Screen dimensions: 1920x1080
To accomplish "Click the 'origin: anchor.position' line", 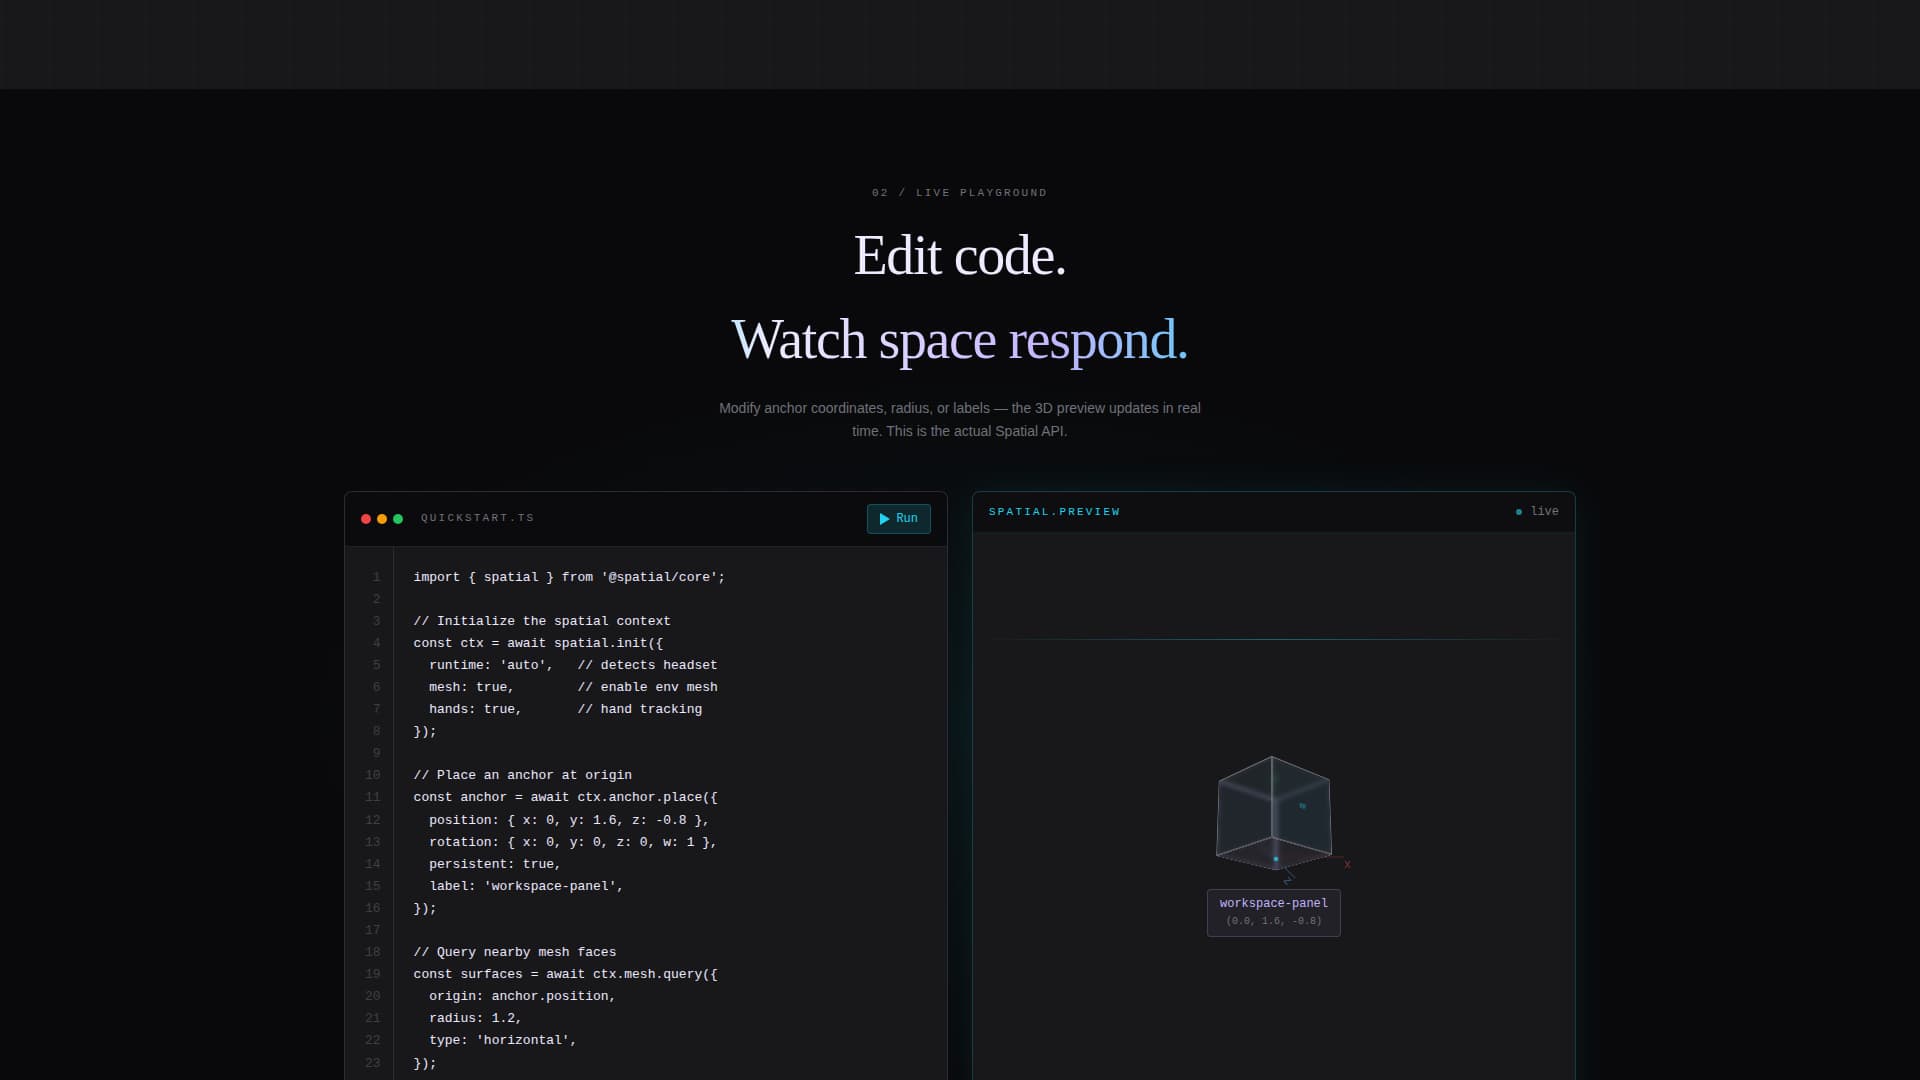I will [522, 996].
